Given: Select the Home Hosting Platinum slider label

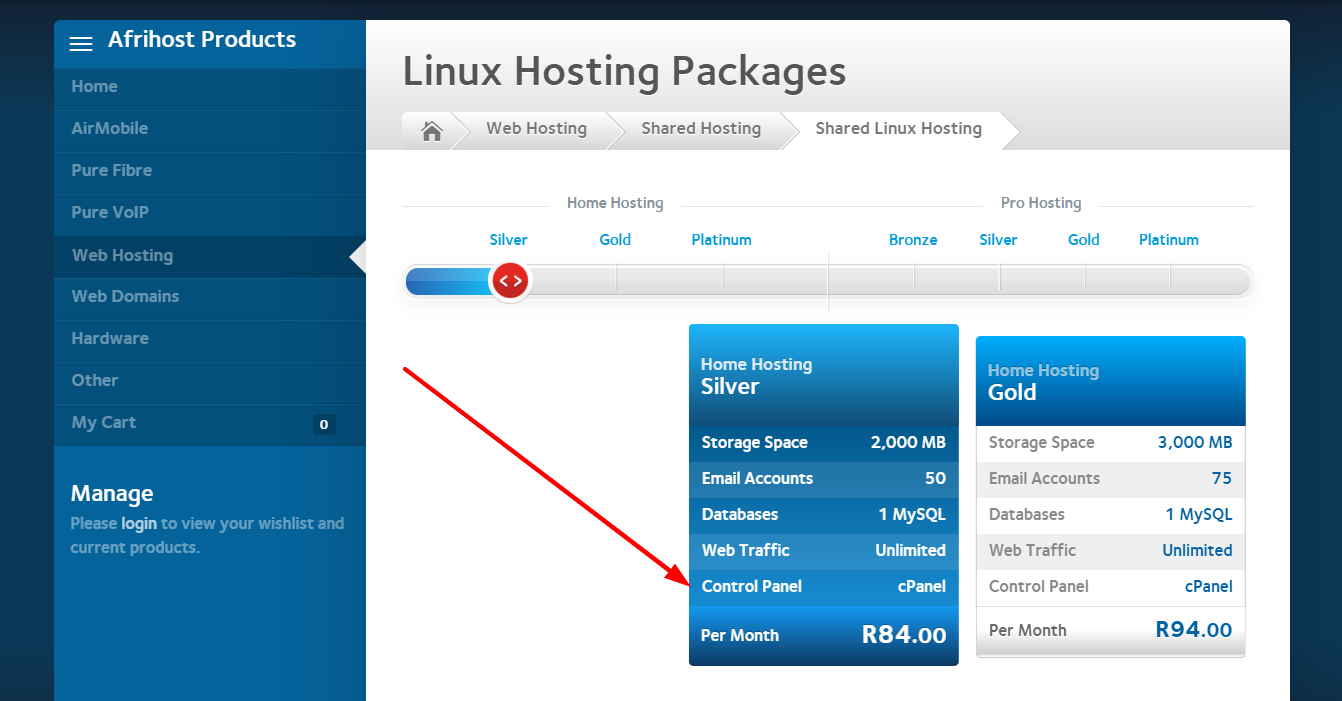Looking at the screenshot, I should 721,240.
